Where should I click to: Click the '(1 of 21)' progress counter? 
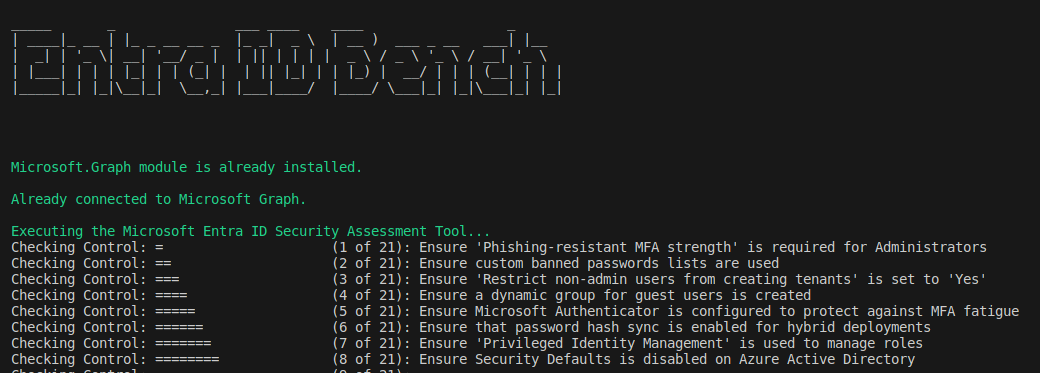tap(371, 248)
